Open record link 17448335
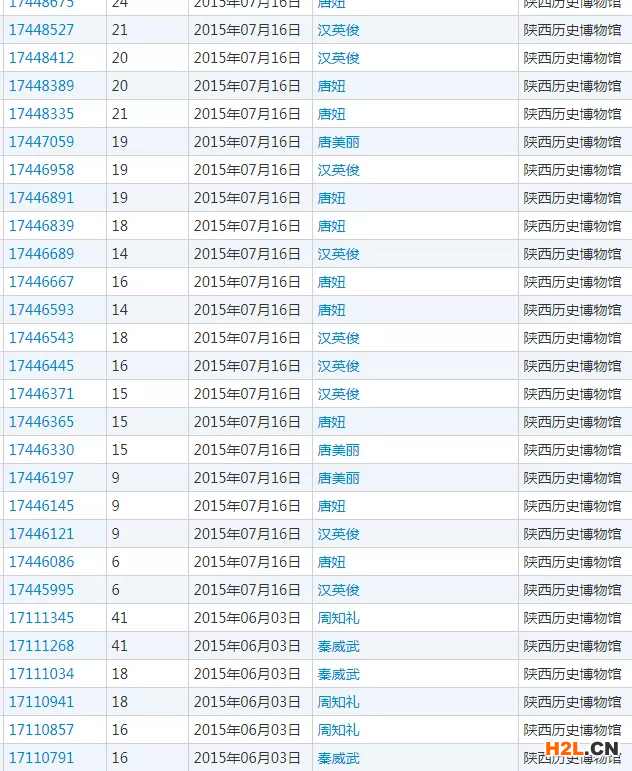Image resolution: width=632 pixels, height=771 pixels. pyautogui.click(x=41, y=114)
